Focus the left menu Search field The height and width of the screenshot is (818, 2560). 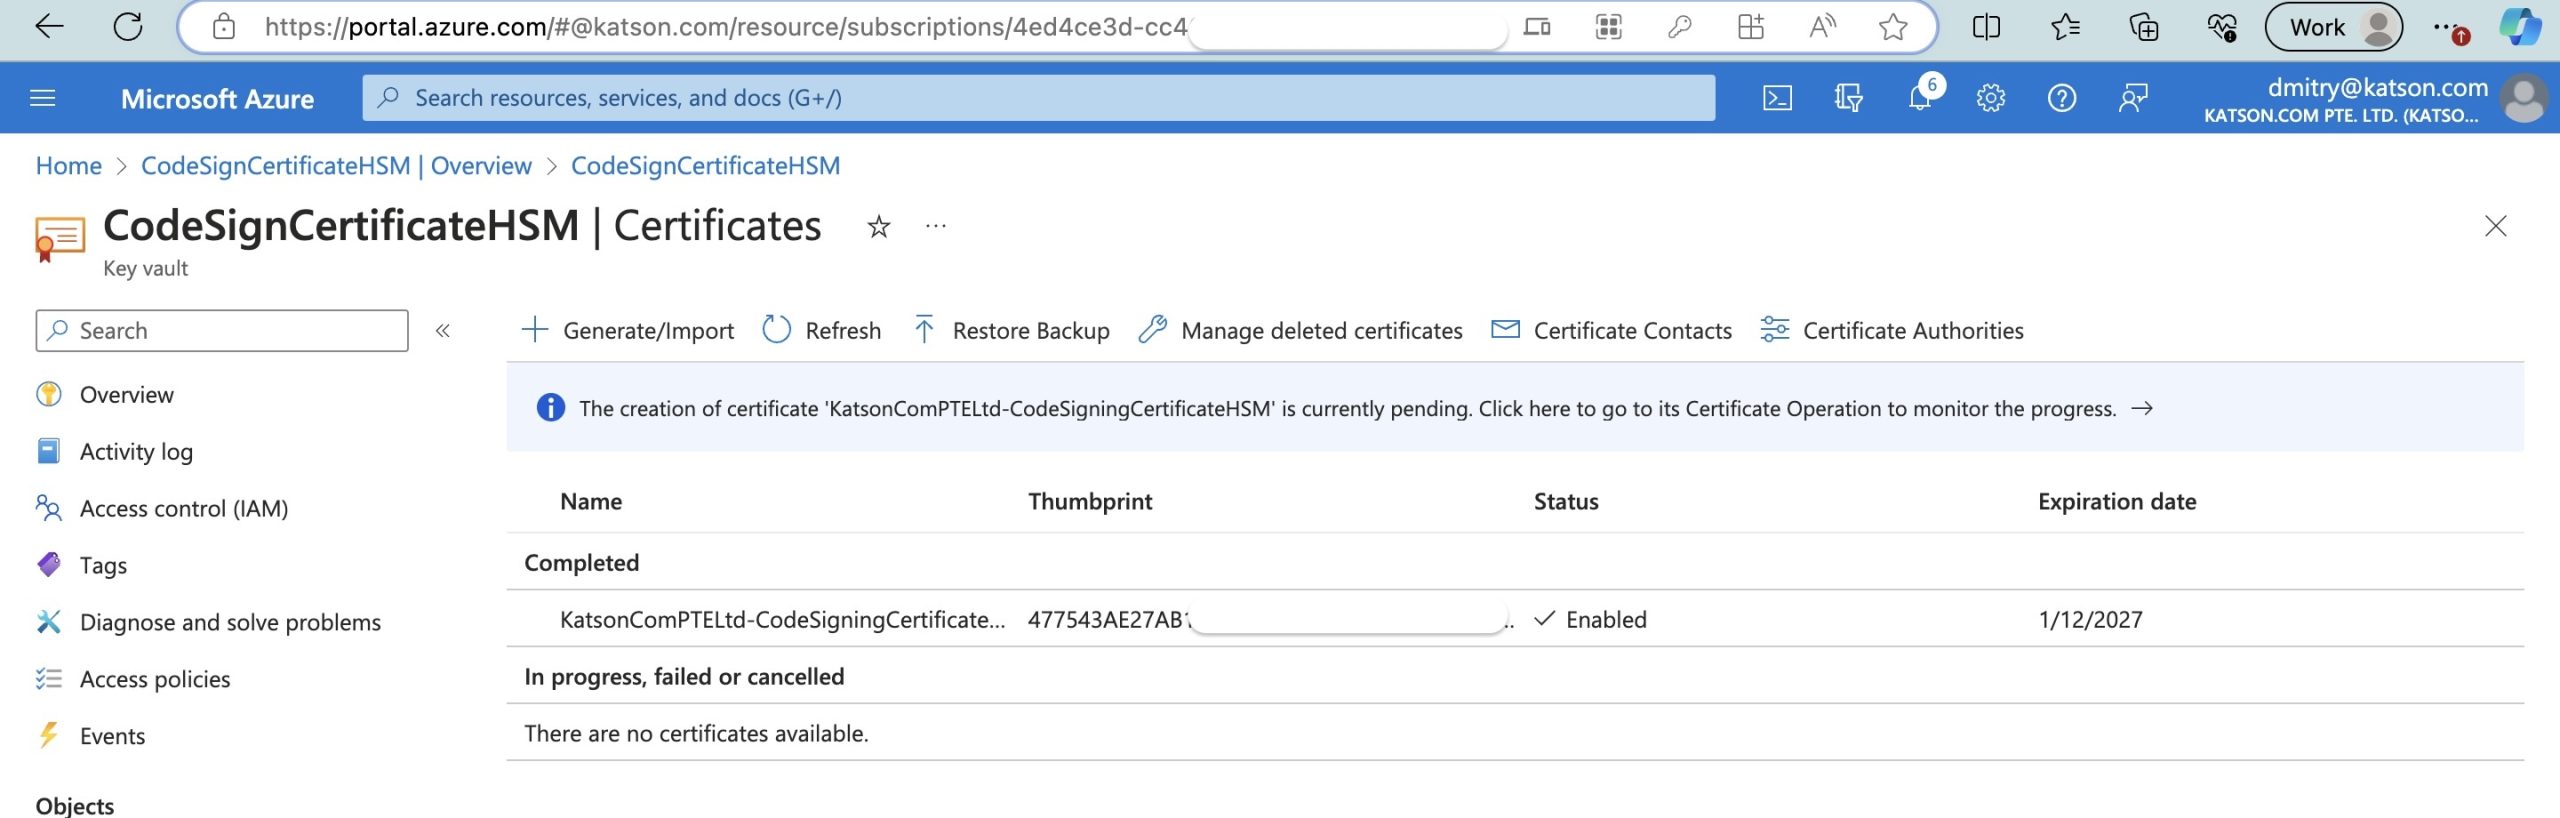pyautogui.click(x=222, y=331)
